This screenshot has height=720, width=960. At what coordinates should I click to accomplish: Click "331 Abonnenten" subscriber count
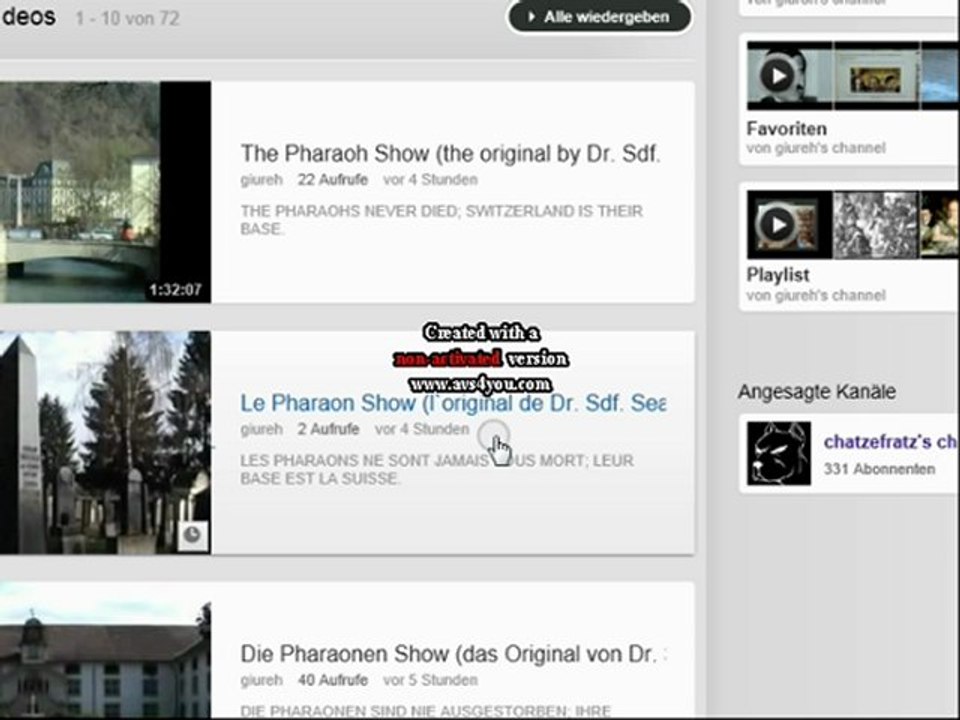(x=879, y=469)
